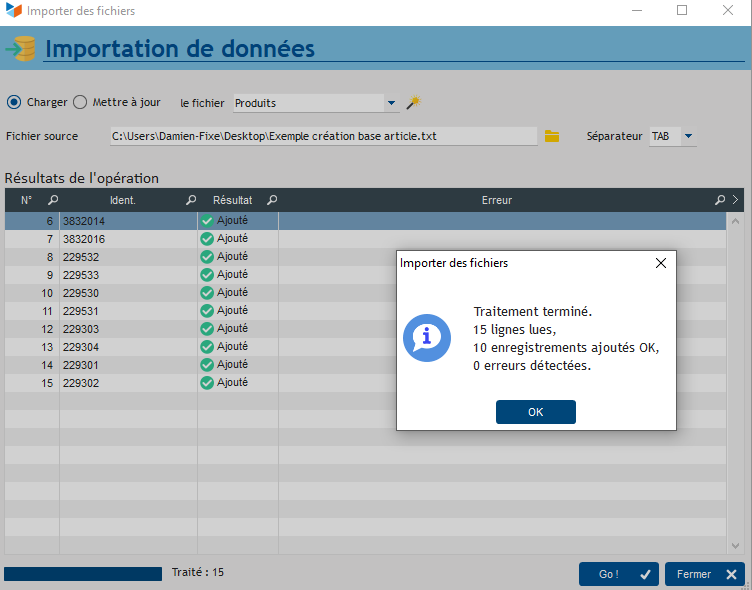Viewport: 752px width, 590px height.
Task: Click the magic wand icon beside Produits
Action: (413, 103)
